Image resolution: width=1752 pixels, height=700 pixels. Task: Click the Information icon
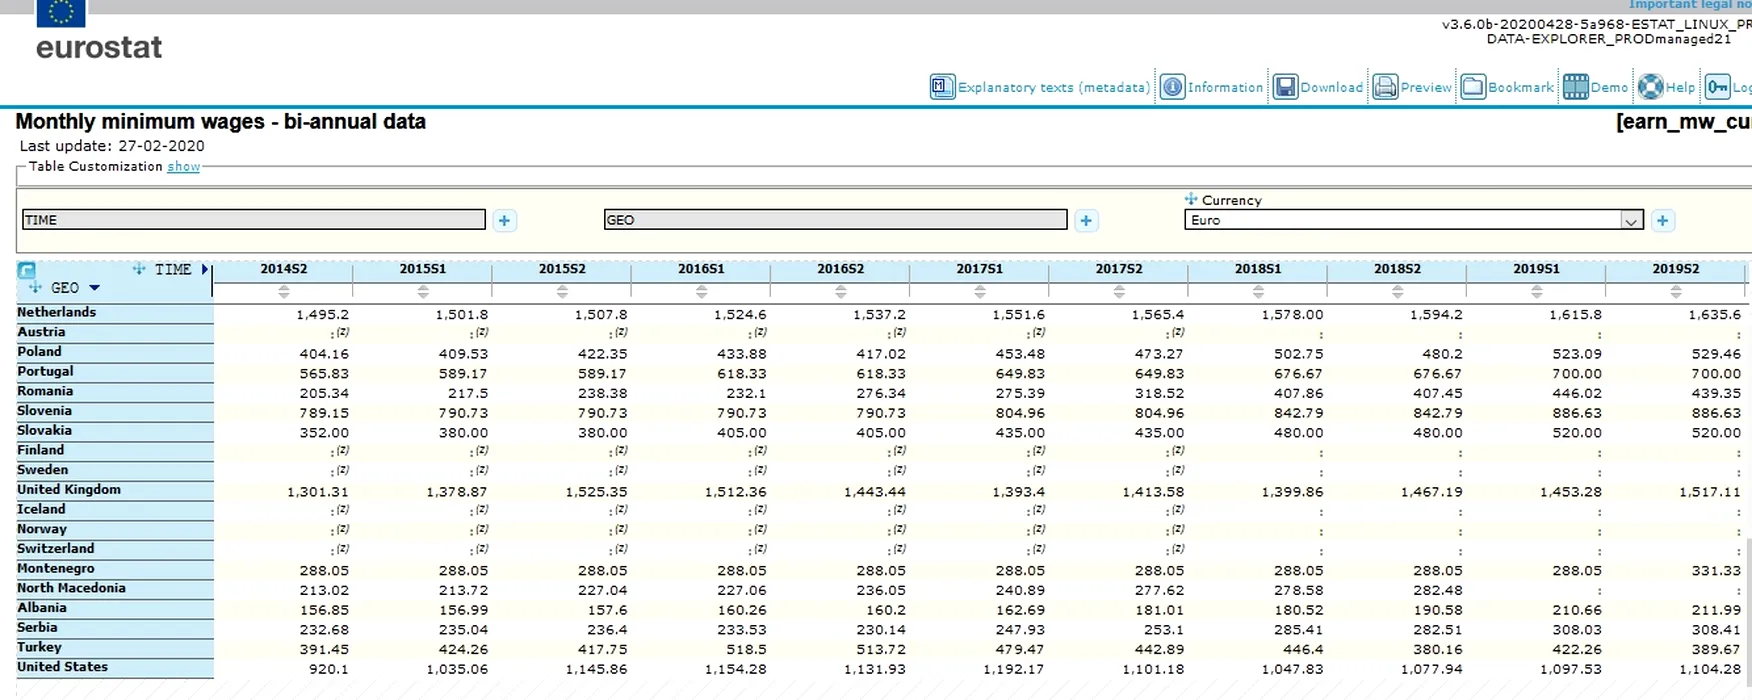[x=1172, y=87]
